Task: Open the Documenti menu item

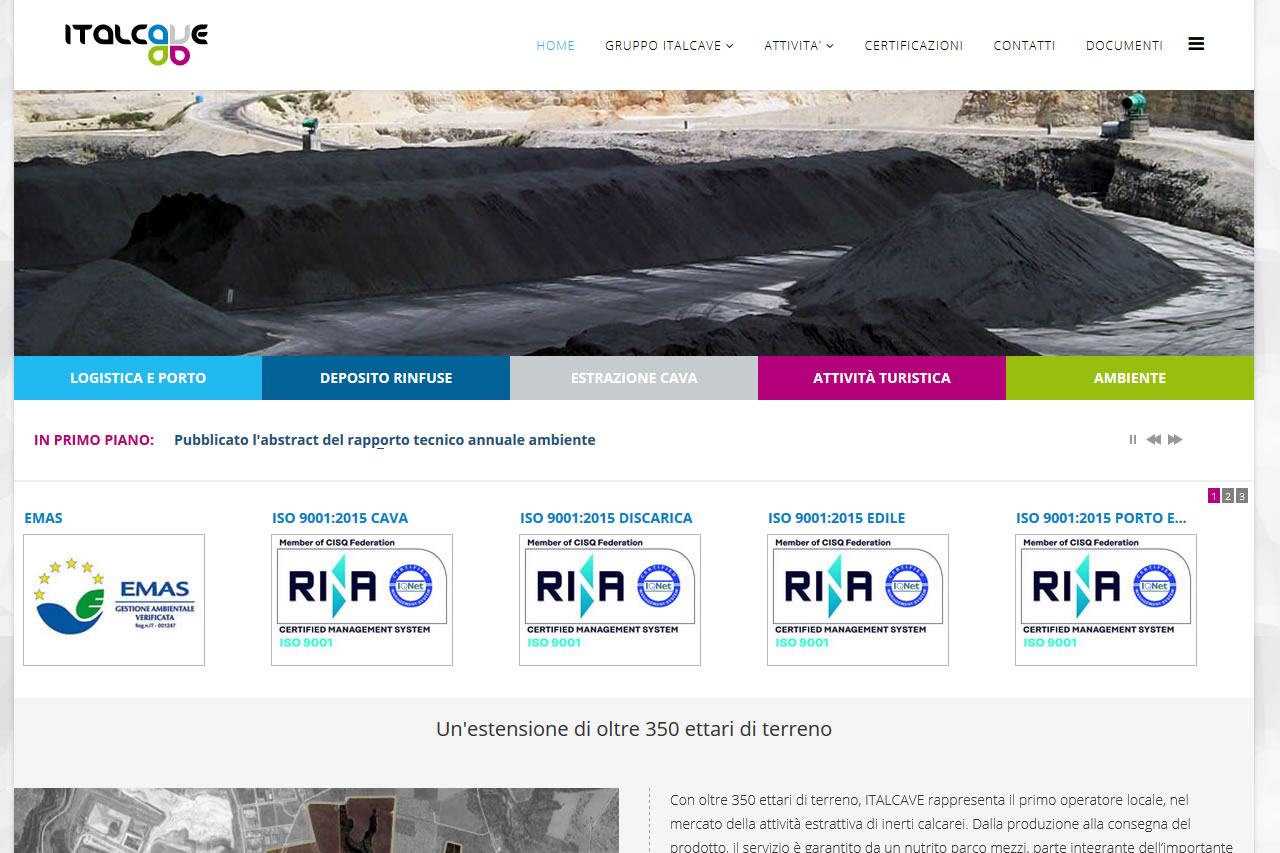Action: (1124, 46)
